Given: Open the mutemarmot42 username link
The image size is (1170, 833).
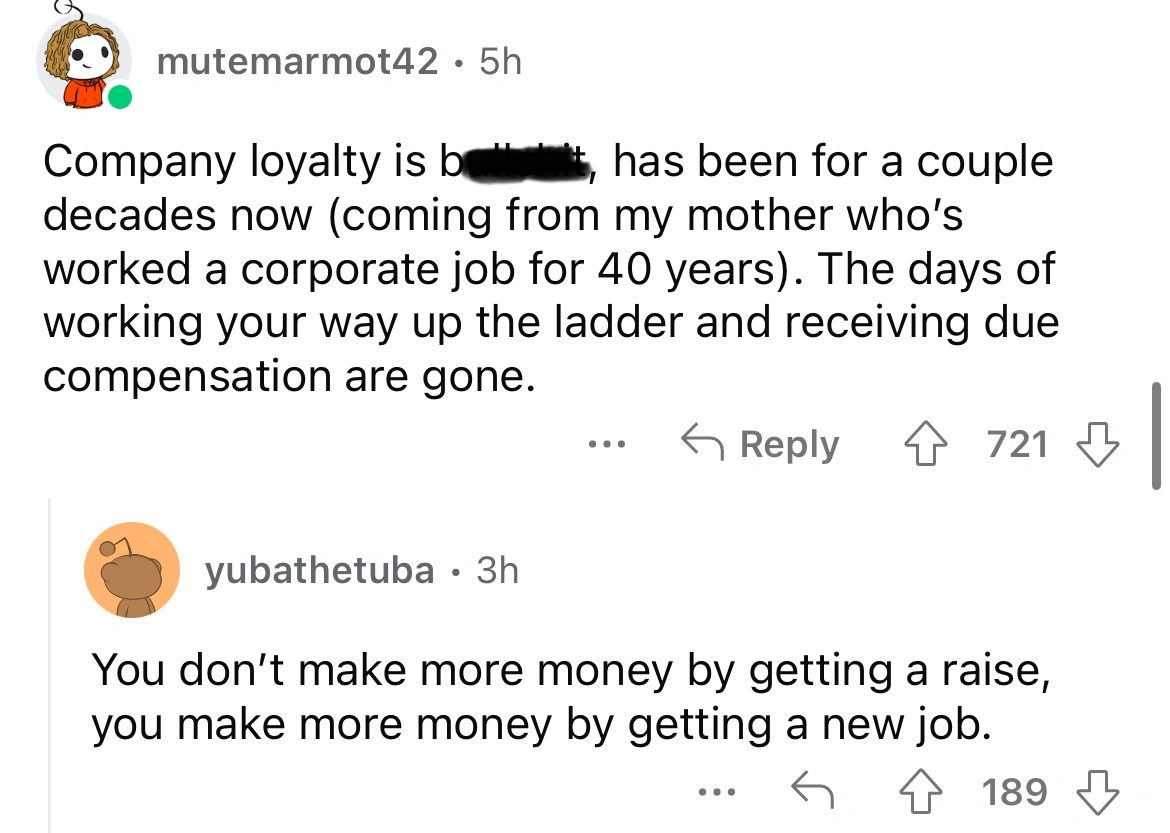Looking at the screenshot, I should click(298, 63).
